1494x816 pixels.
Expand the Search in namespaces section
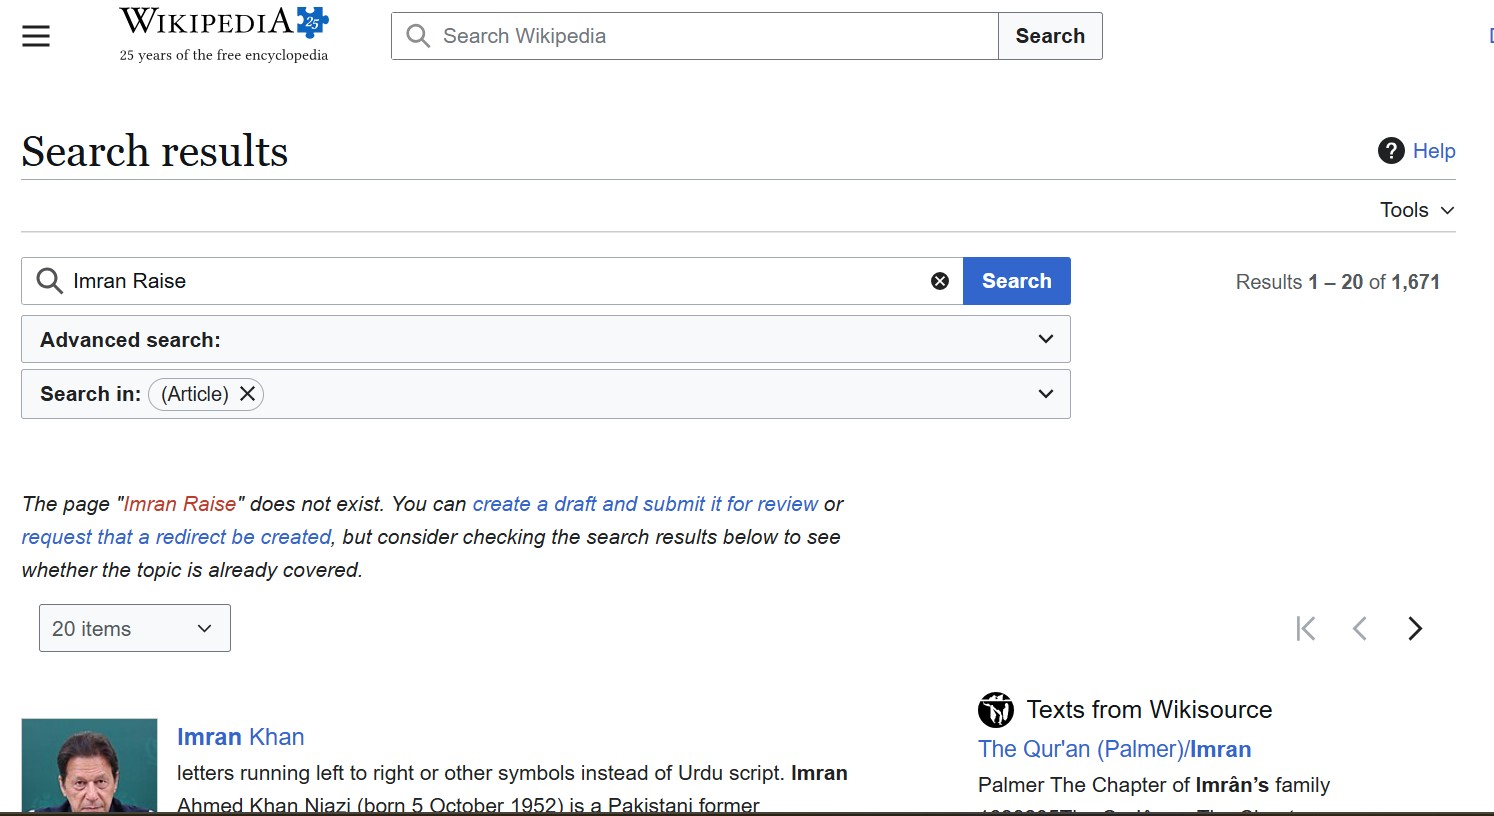pyautogui.click(x=1045, y=394)
